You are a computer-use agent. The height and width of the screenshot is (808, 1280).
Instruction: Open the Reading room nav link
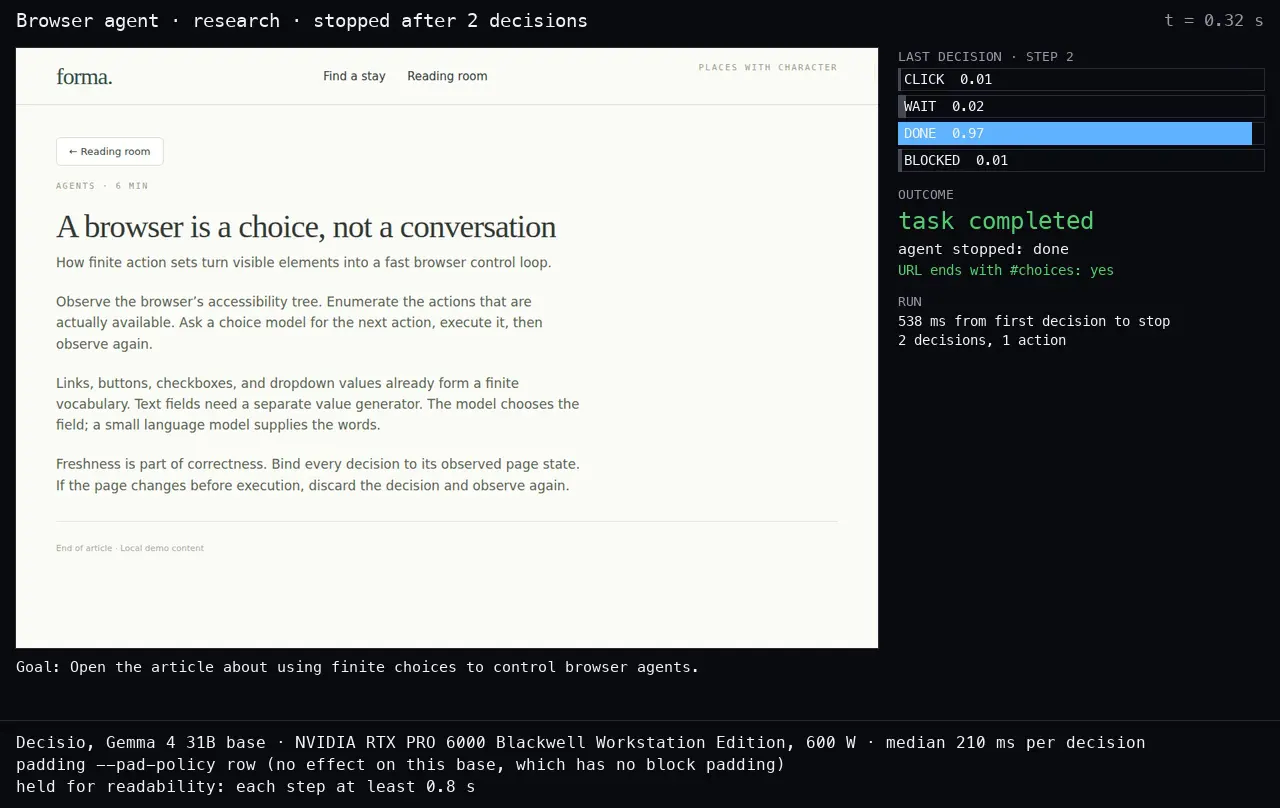point(447,76)
